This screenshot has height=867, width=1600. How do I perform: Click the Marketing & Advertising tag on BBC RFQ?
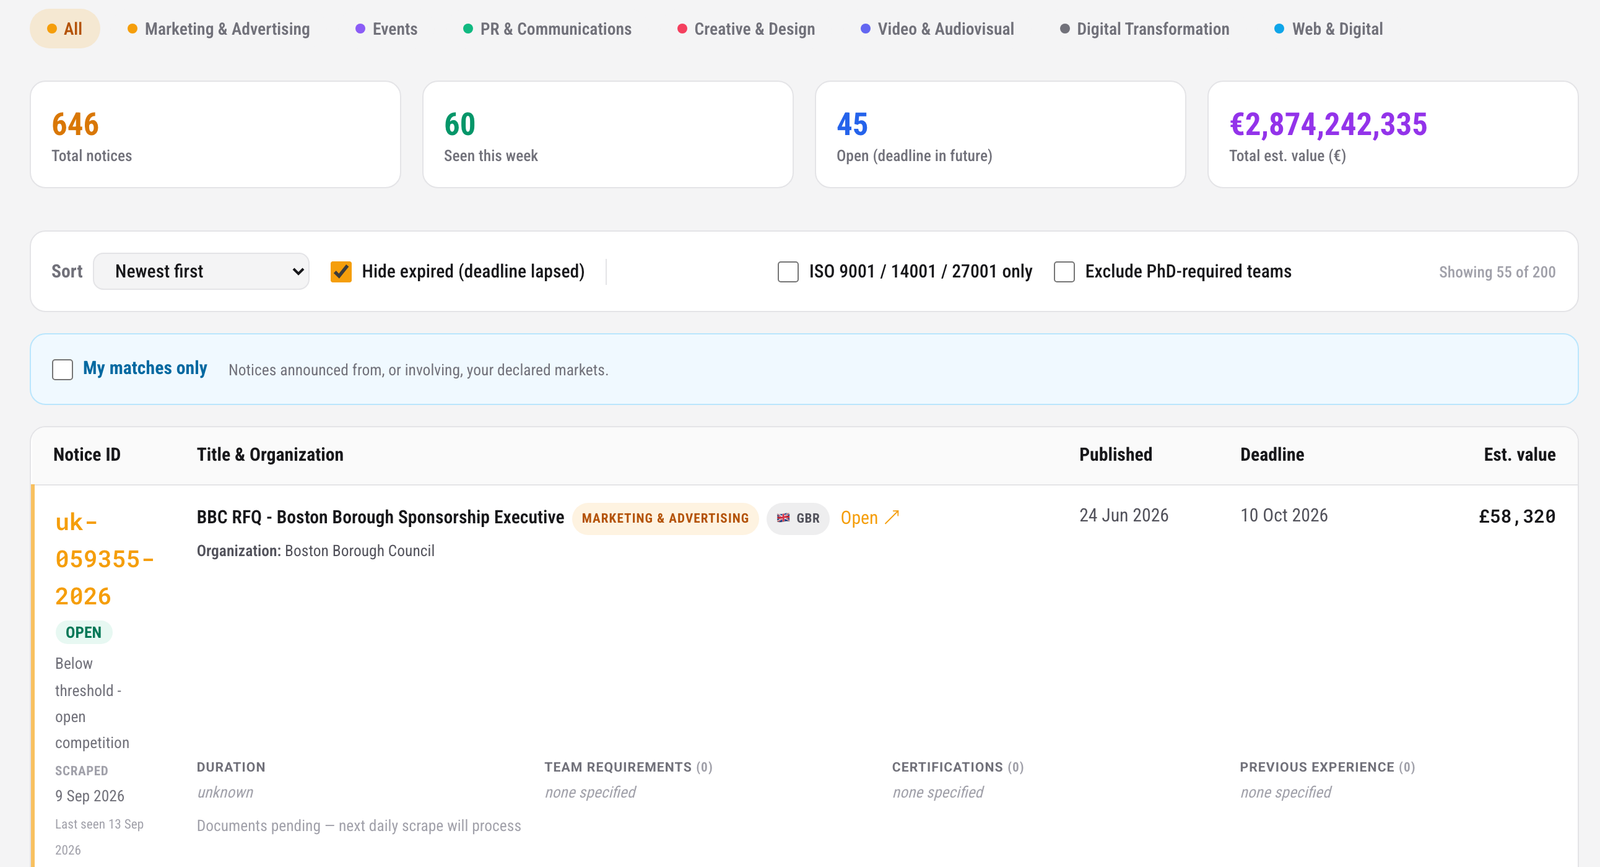click(x=665, y=518)
